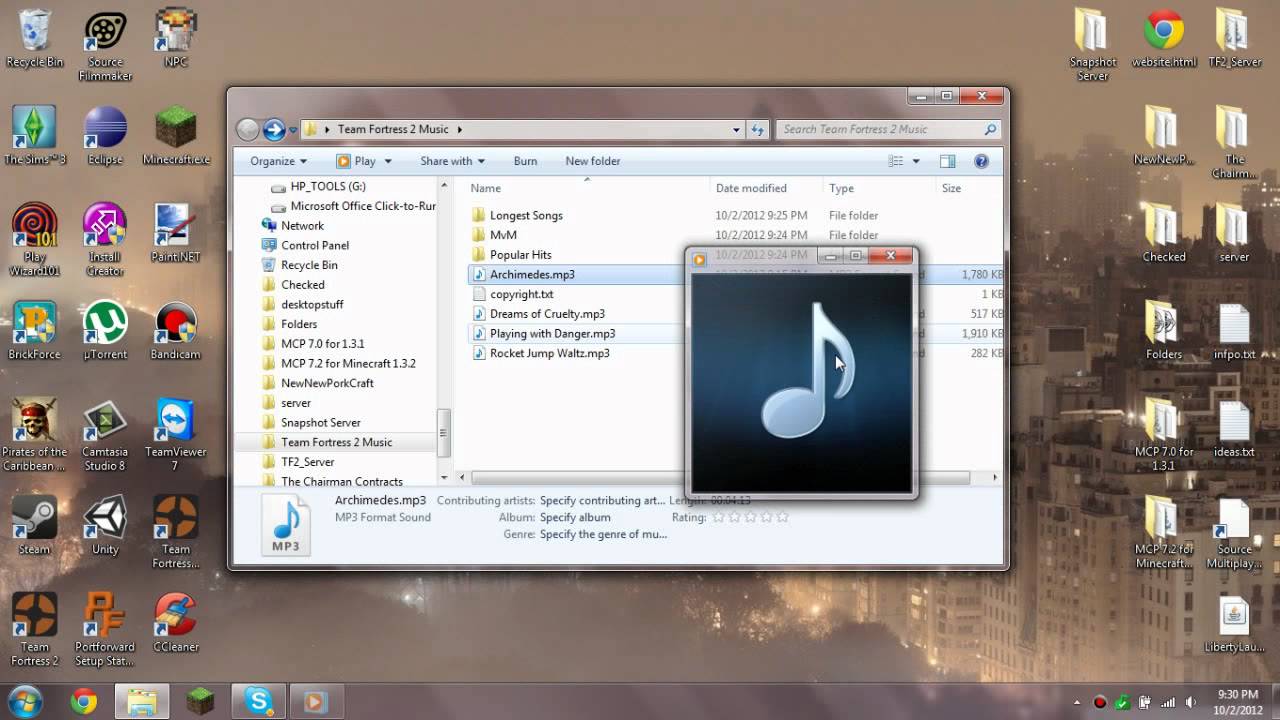Select copyright.txt file
The width and height of the screenshot is (1280, 720).
(x=521, y=294)
